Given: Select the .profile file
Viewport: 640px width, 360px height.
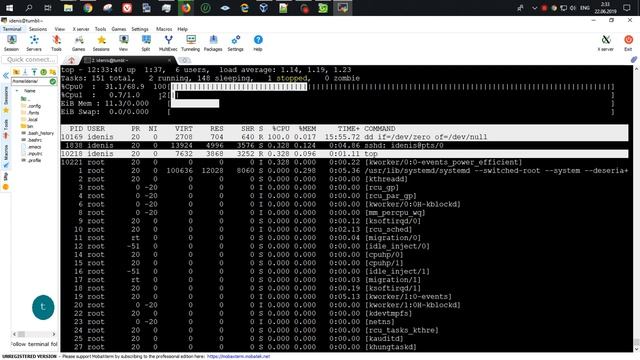Looking at the screenshot, I should pos(31,160).
